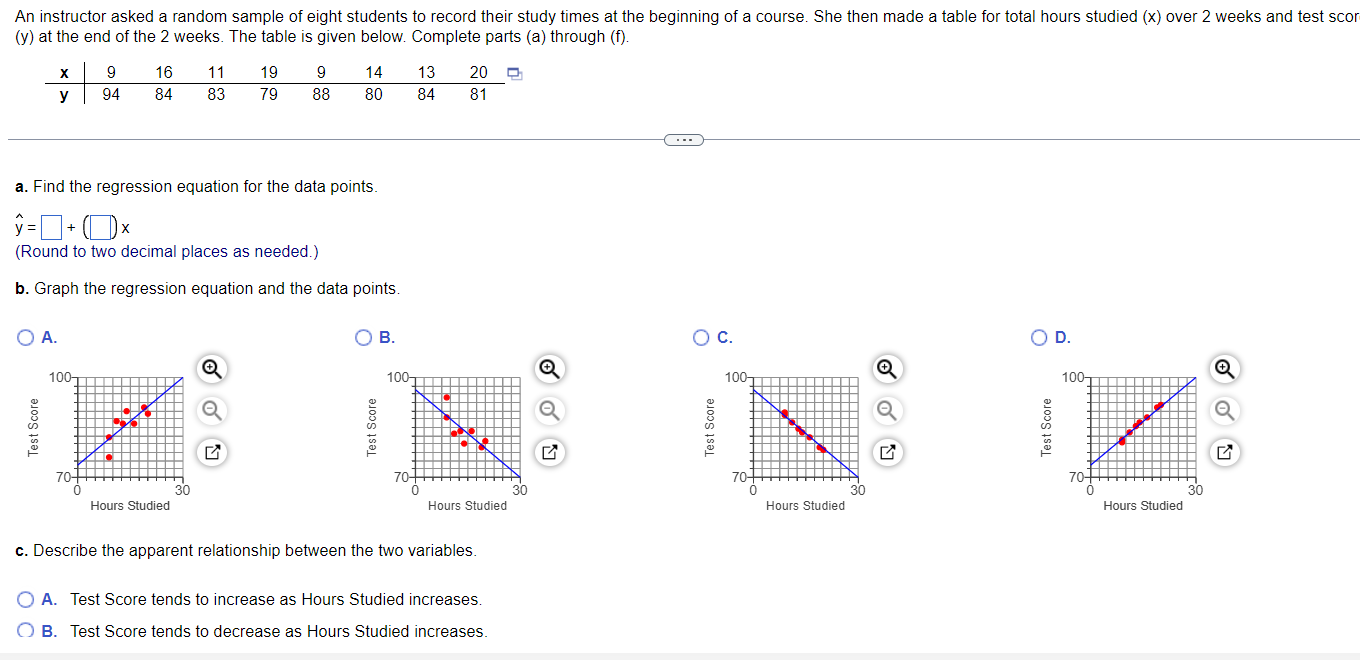Select answer B stating Test Score tends to decrease
This screenshot has height=660, width=1360.
[x=25, y=630]
